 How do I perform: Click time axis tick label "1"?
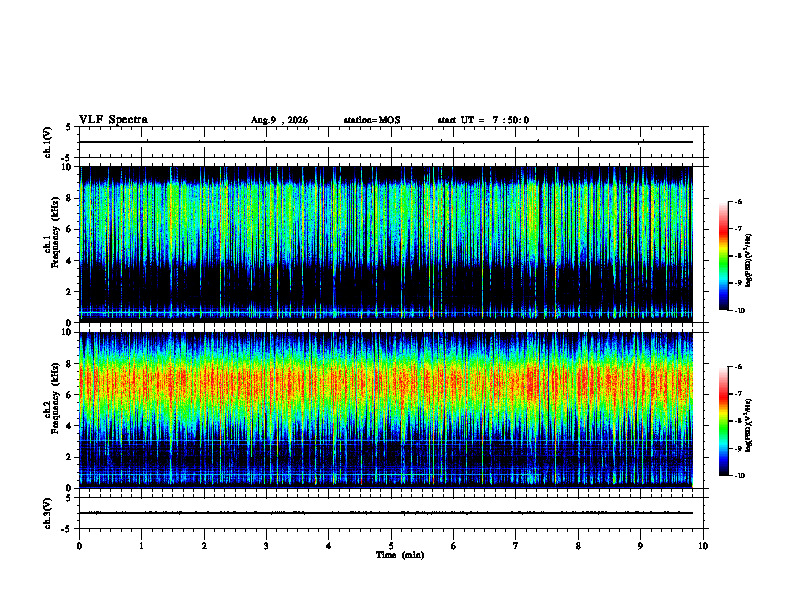tap(141, 546)
